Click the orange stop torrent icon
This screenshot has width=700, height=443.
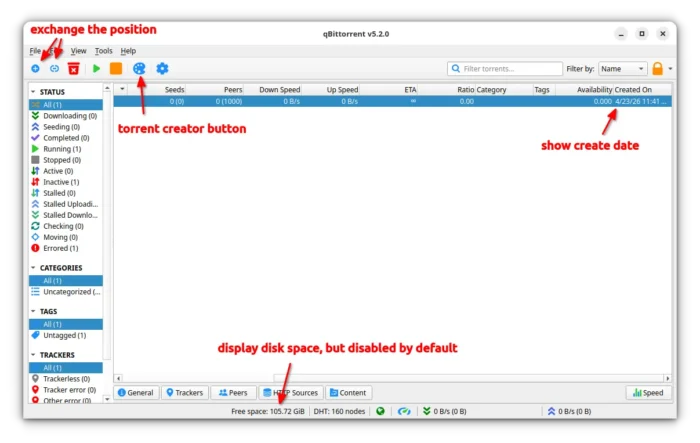pyautogui.click(x=116, y=68)
